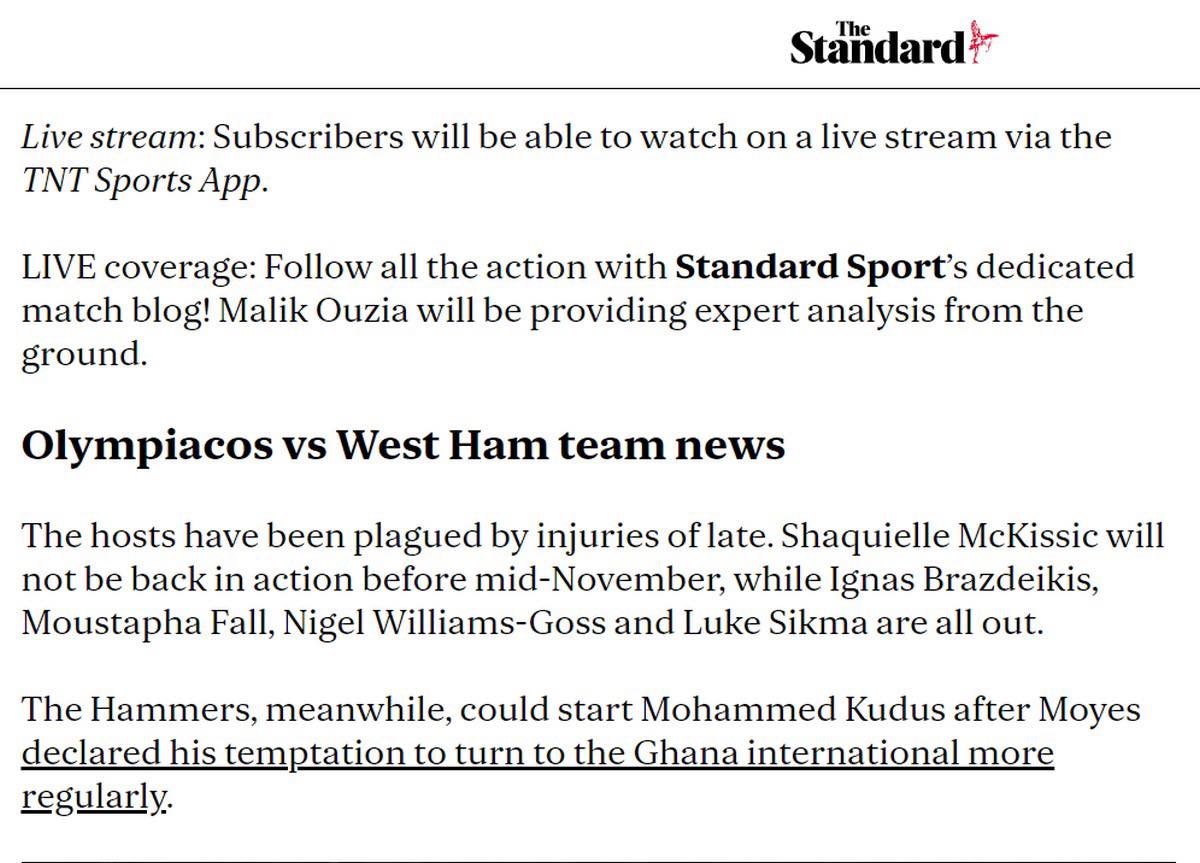Click The Standard logo in the header
This screenshot has height=863, width=1200.
coord(878,44)
